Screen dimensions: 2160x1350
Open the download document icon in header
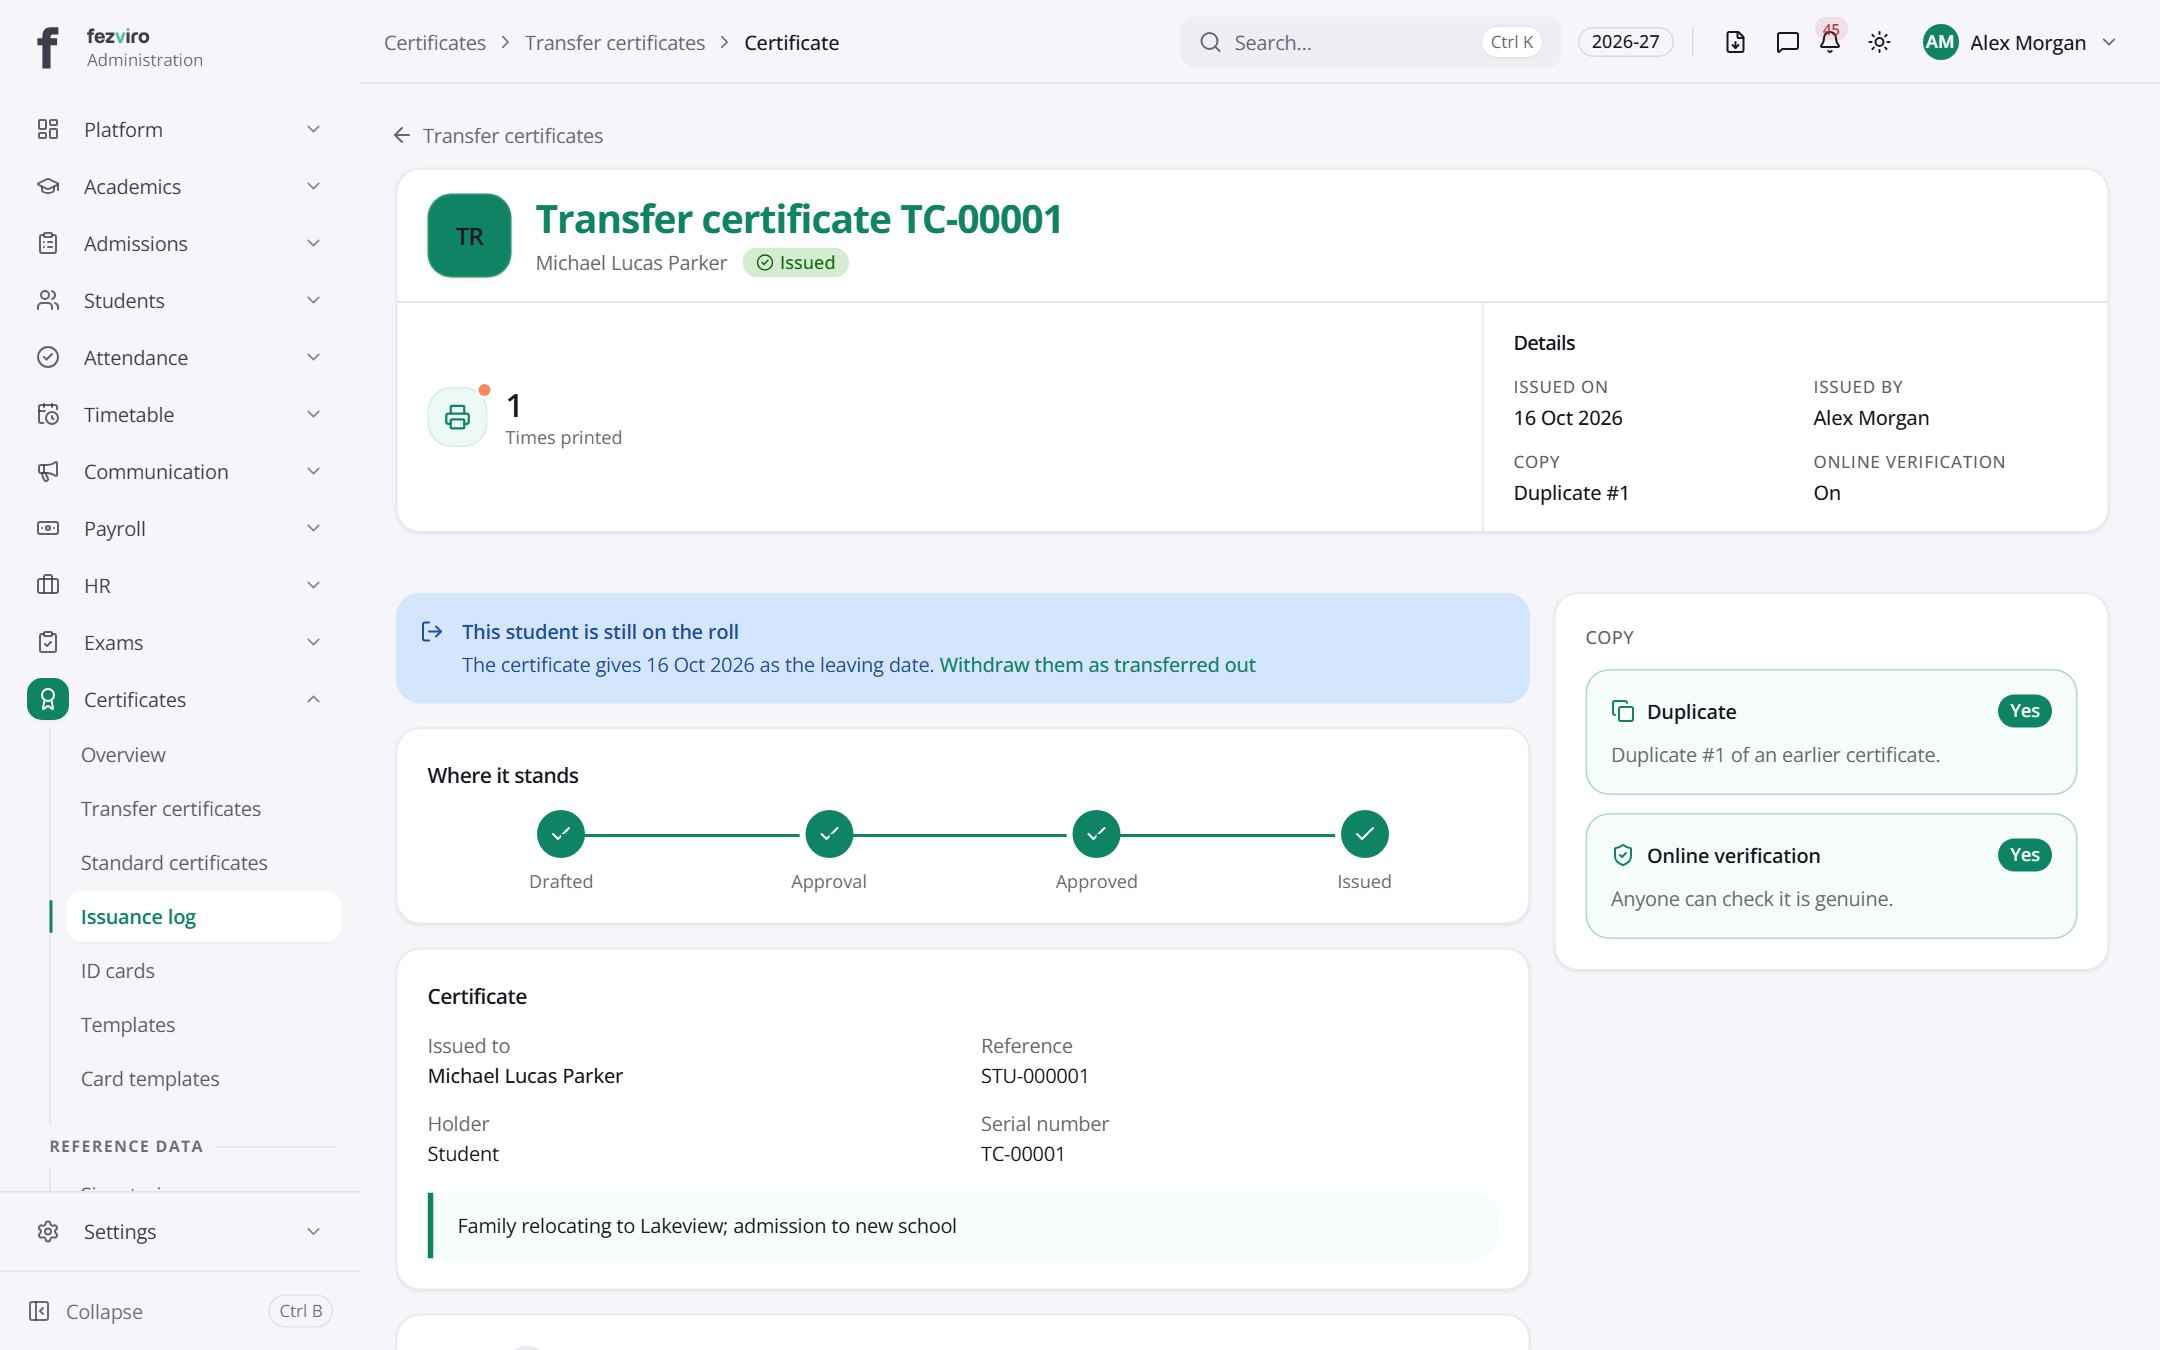pyautogui.click(x=1735, y=42)
